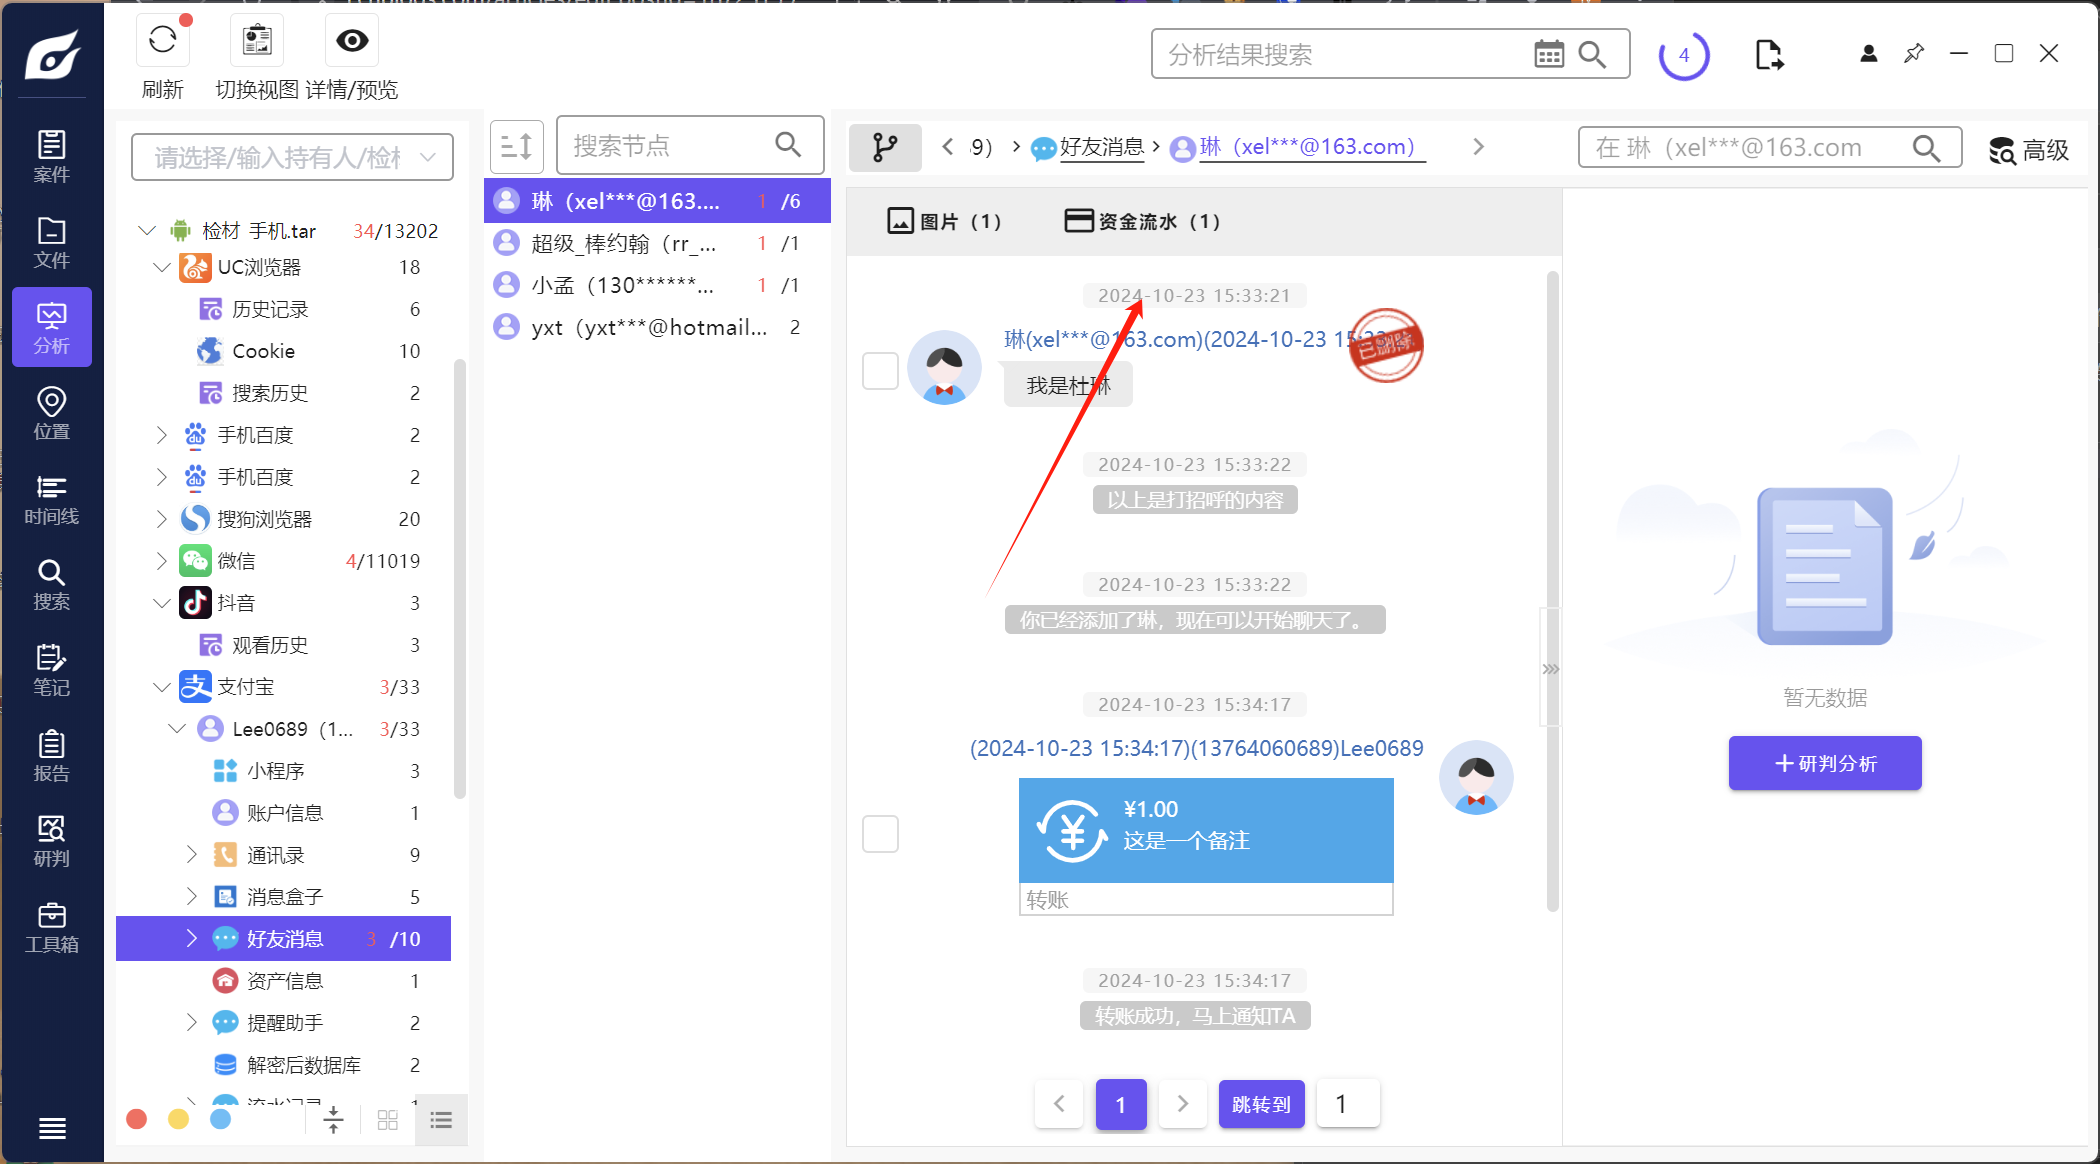This screenshot has width=2100, height=1164.
Task: Open the Toolbox (工具箱) sidebar icon
Action: click(51, 927)
